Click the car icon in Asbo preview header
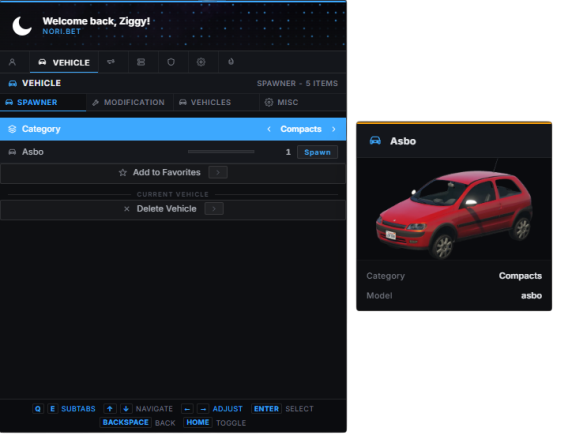Image resolution: width=568 pixels, height=439 pixels. pos(375,141)
